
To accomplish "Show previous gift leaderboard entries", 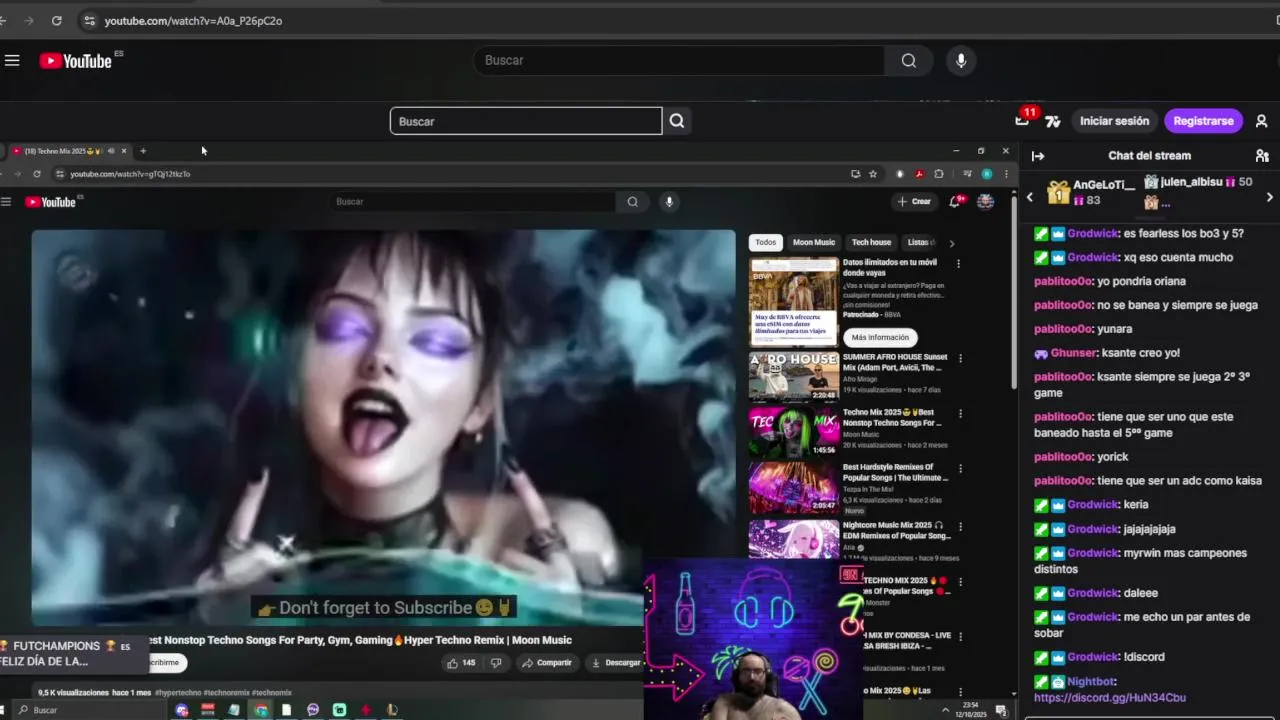I will tap(1030, 197).
